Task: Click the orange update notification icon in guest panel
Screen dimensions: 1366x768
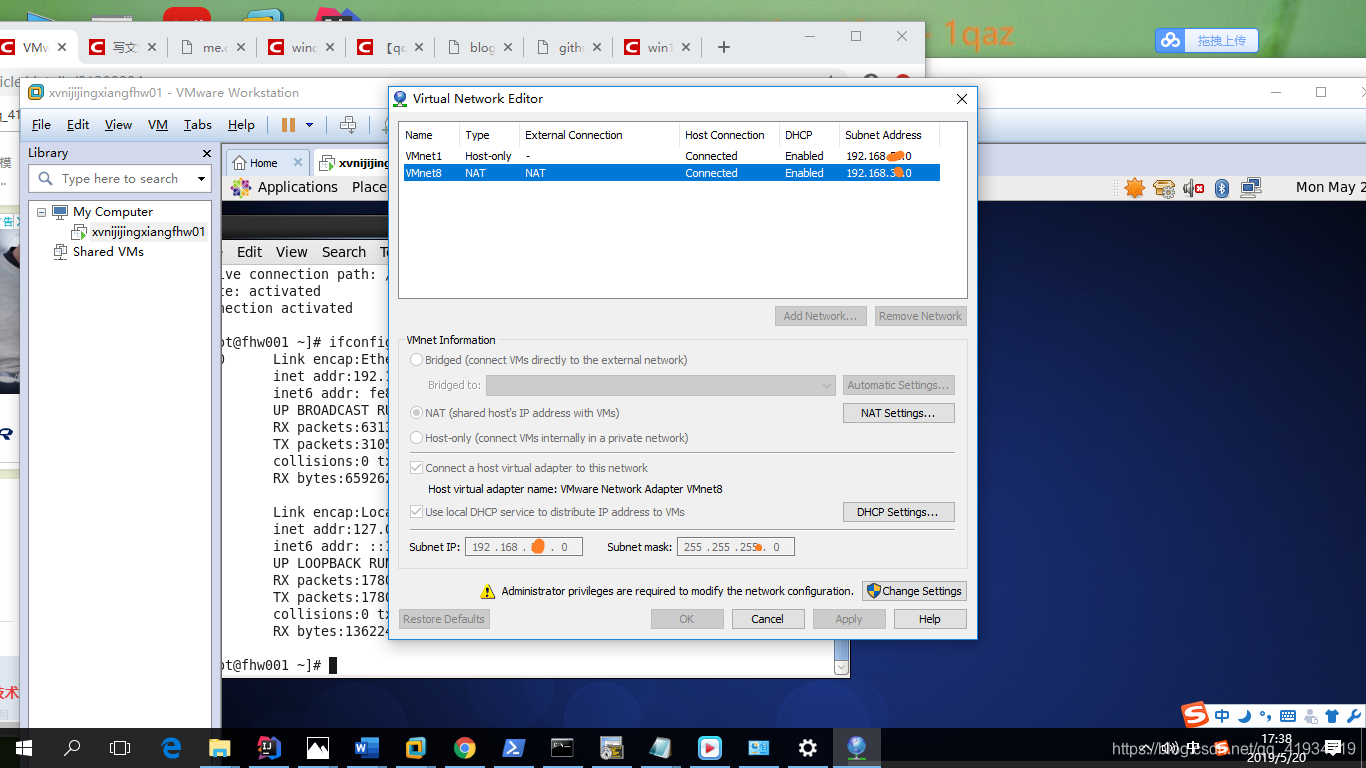Action: 1134,188
